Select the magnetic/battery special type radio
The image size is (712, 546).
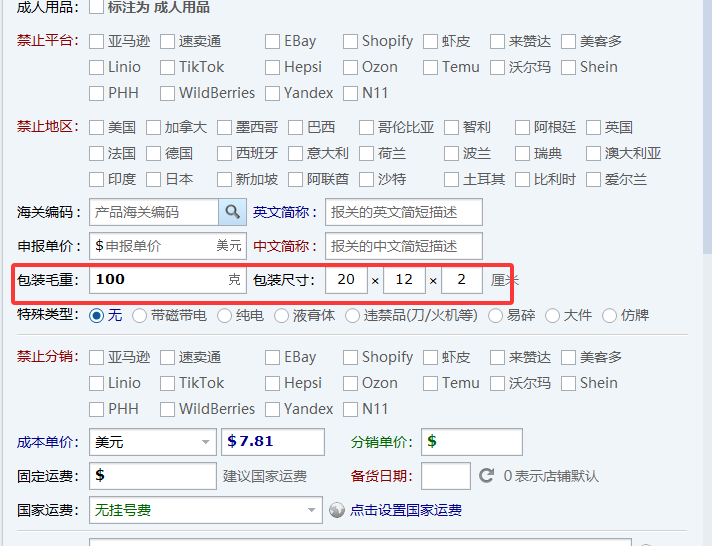pyautogui.click(x=139, y=315)
